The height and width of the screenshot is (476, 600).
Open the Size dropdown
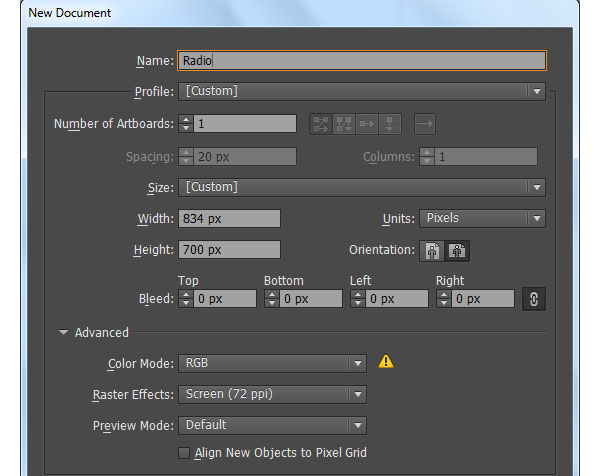(362, 187)
